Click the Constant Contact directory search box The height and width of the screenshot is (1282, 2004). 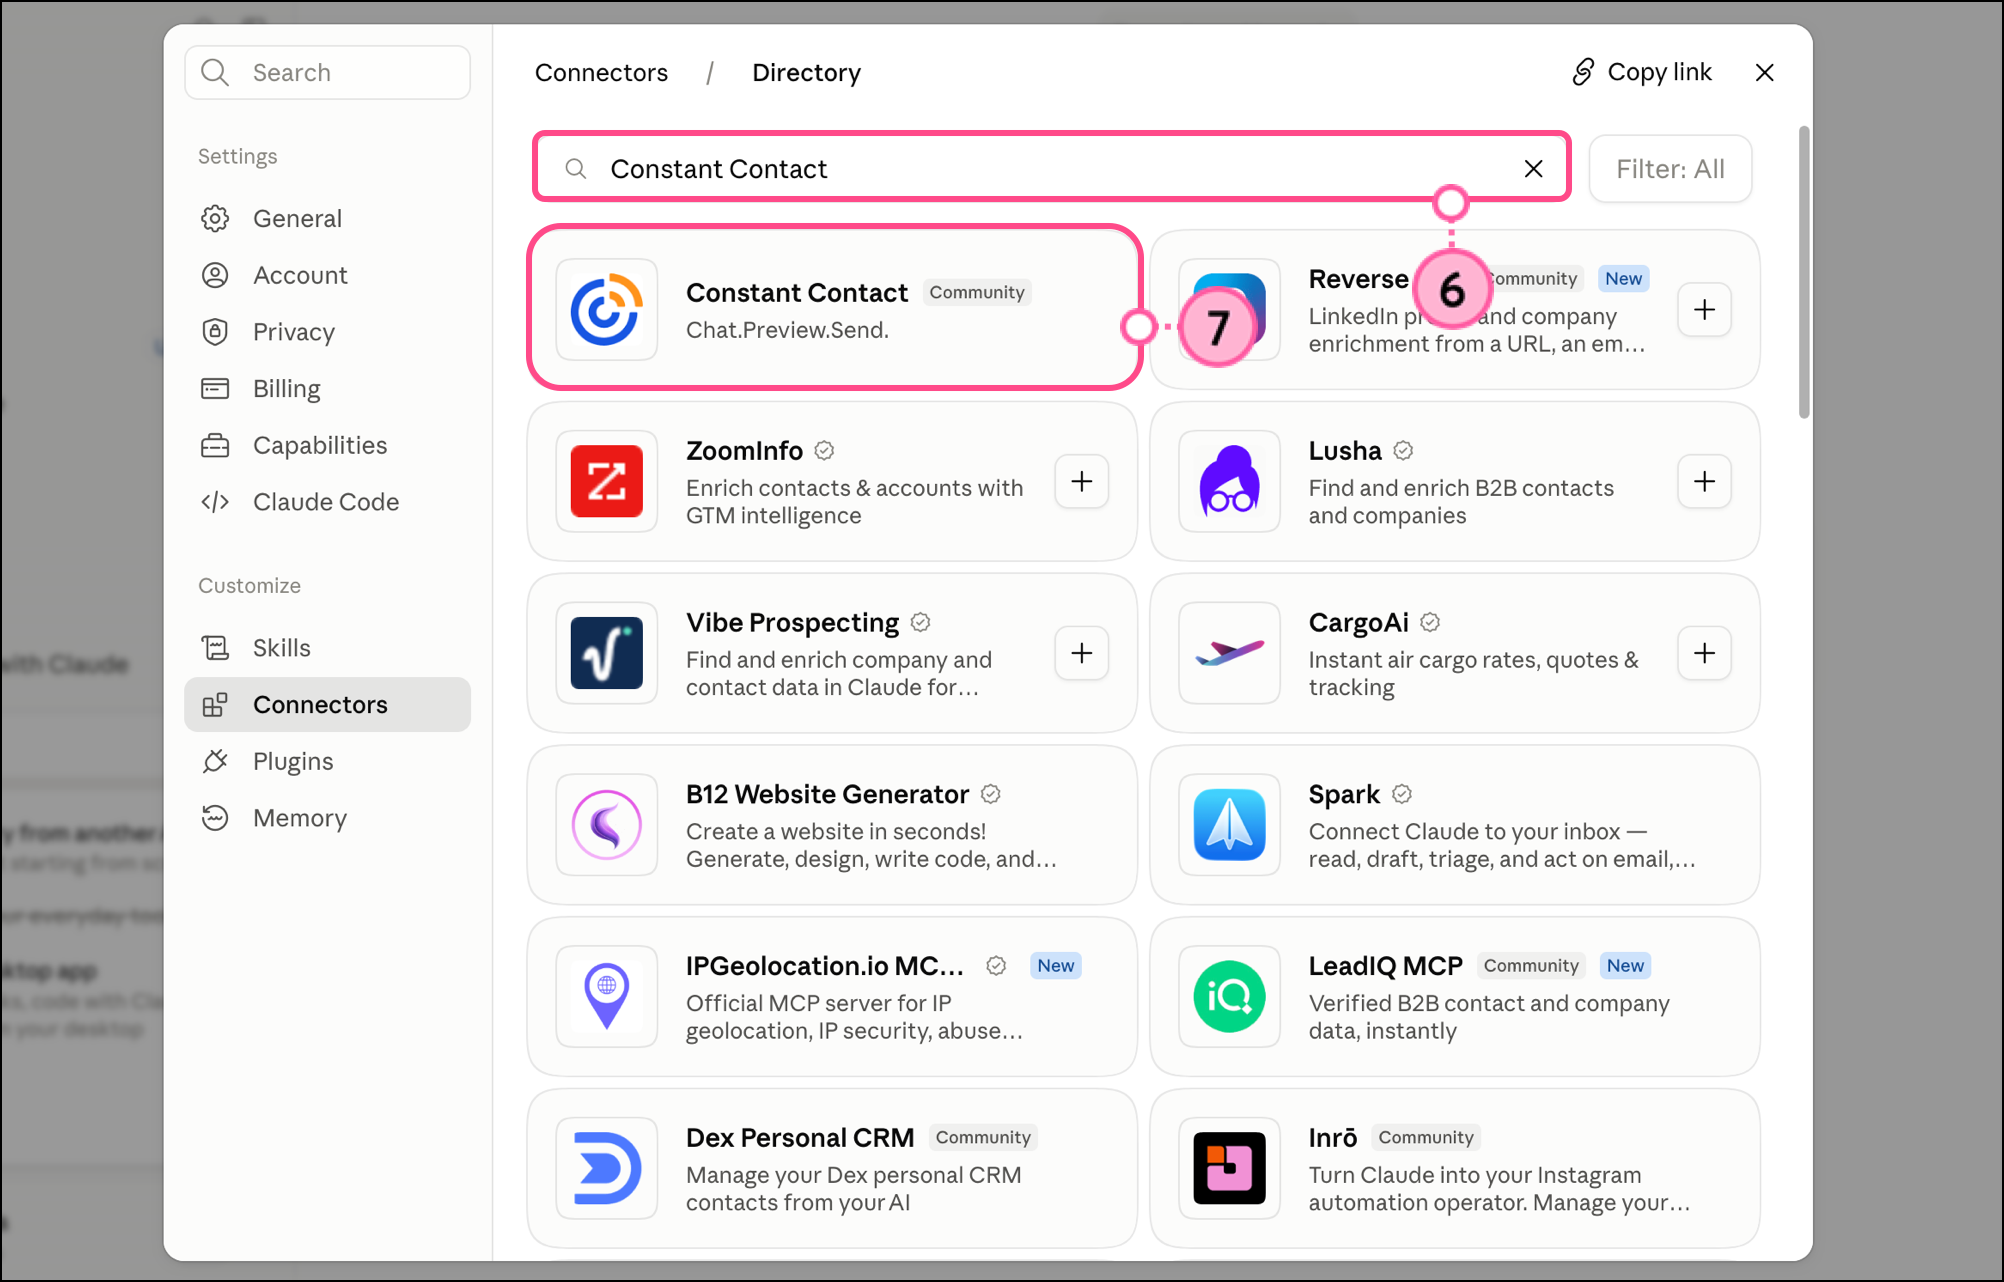[x=1050, y=168]
